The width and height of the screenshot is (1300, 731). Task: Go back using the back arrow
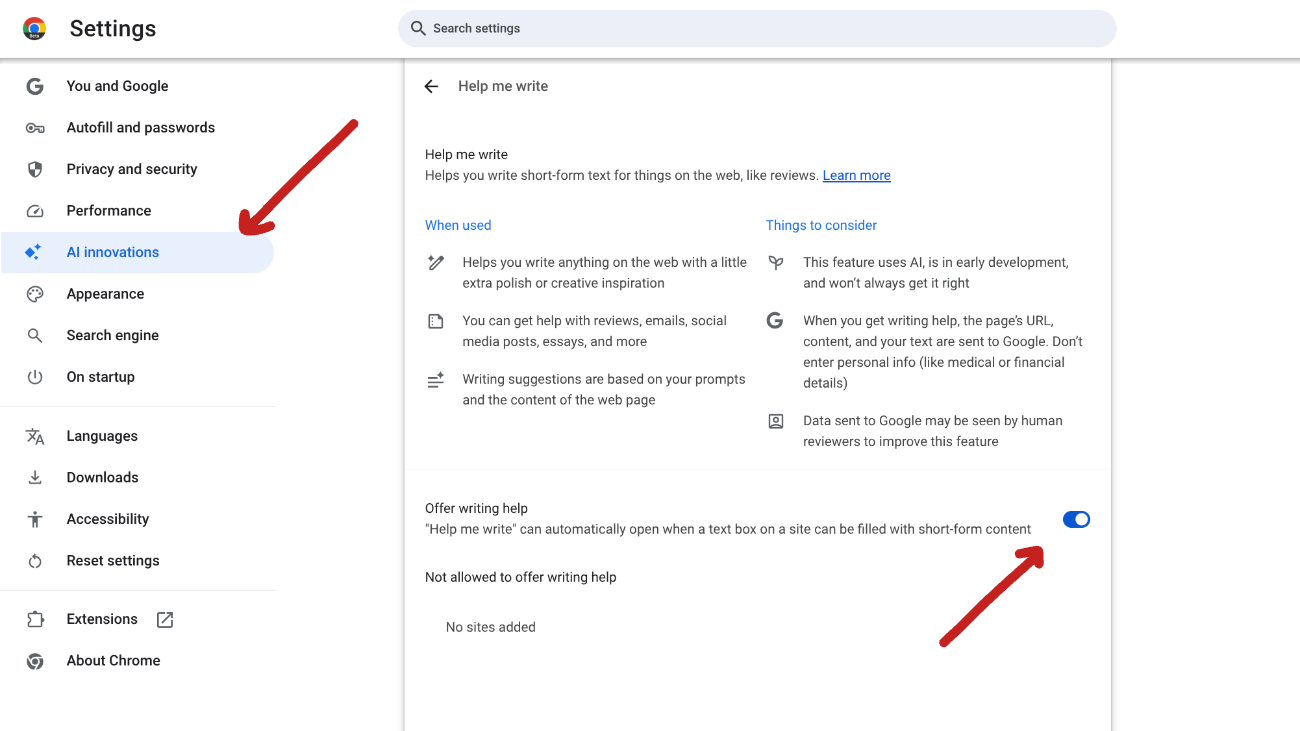point(431,86)
